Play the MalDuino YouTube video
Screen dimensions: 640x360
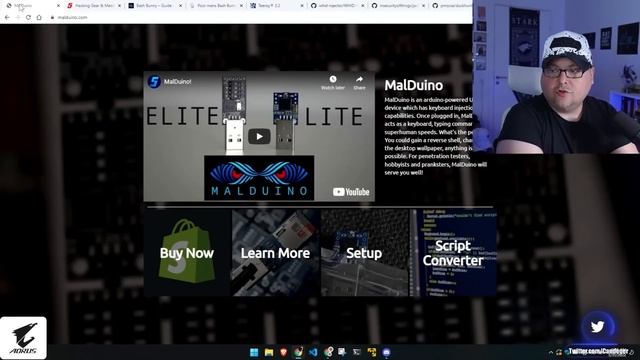259,136
